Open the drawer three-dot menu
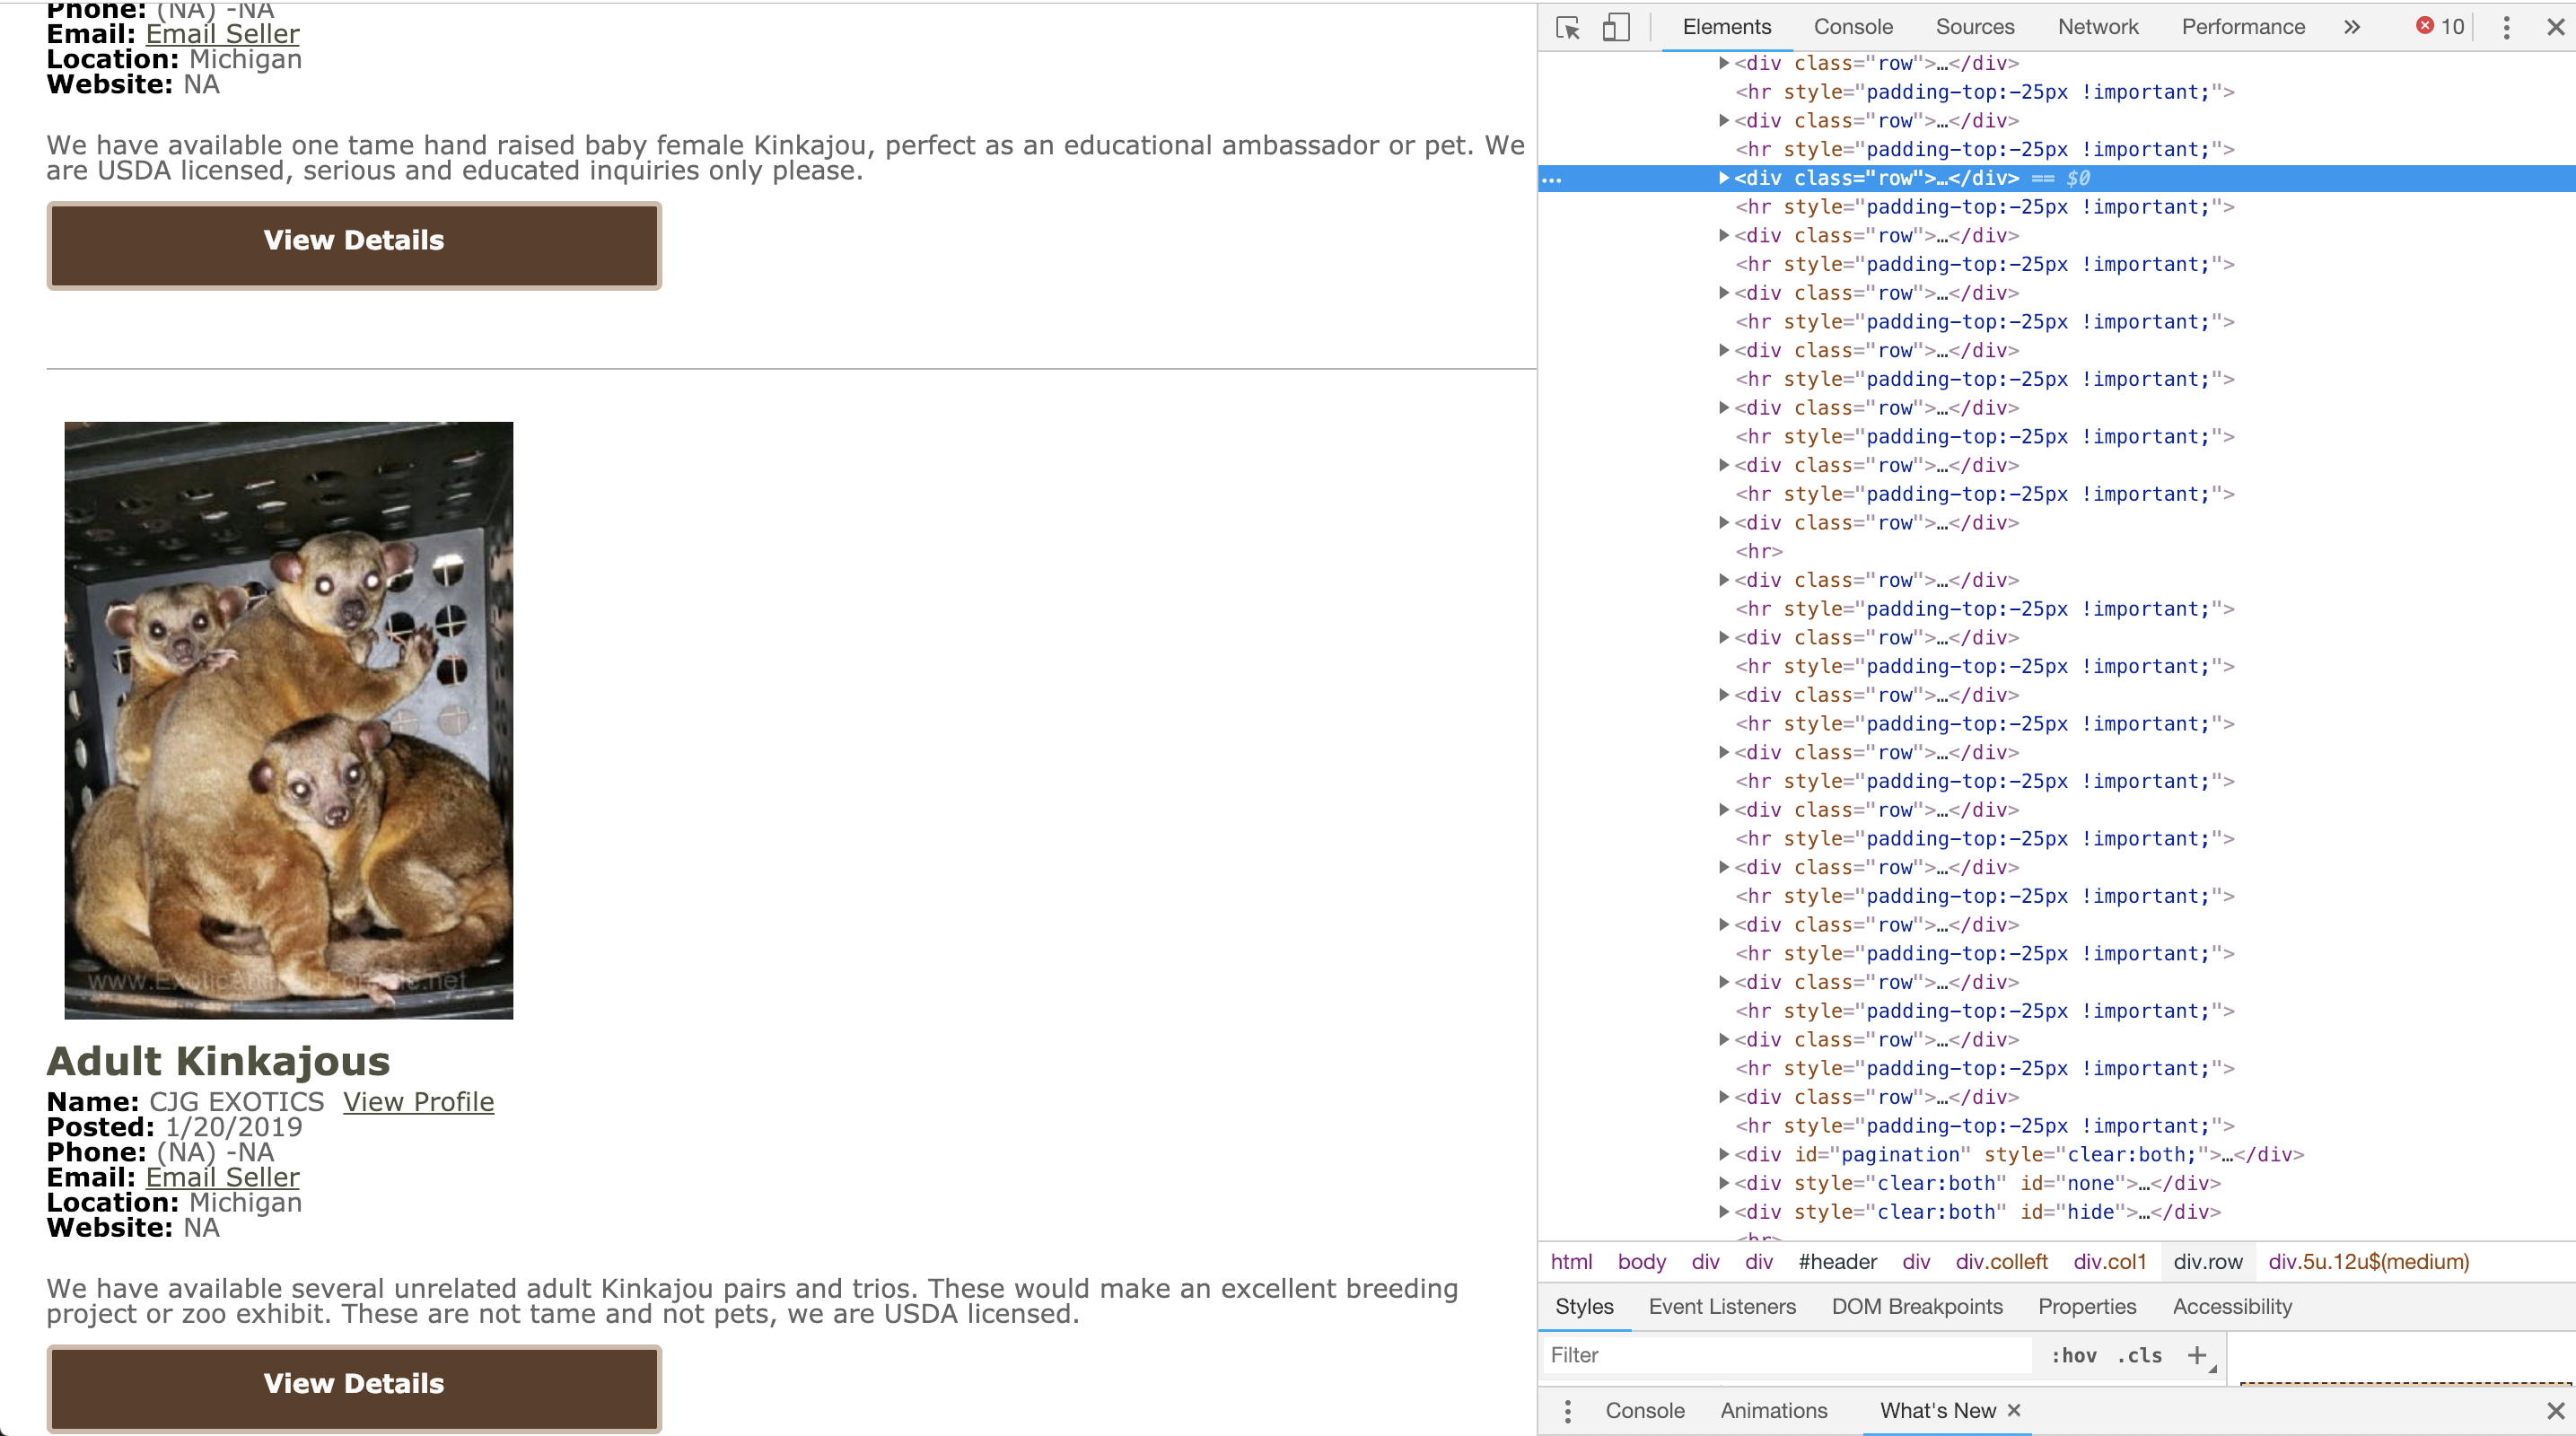 [x=1567, y=1410]
